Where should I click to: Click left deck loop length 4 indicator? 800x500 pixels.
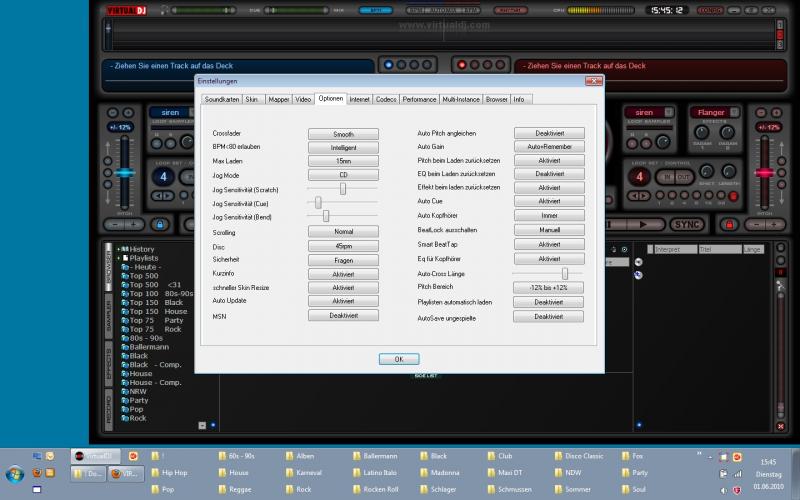tap(163, 177)
